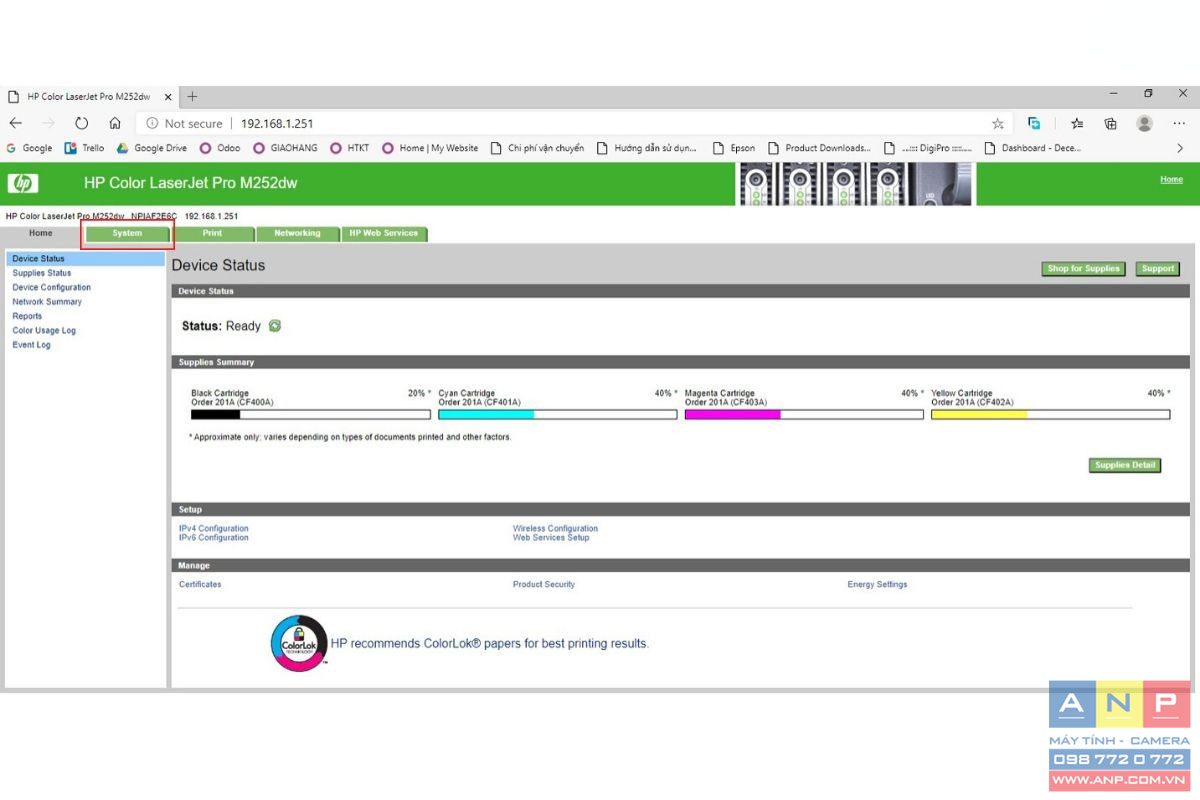Open the HP Web Services tab
Image resolution: width=1200 pixels, height=800 pixels.
point(384,234)
